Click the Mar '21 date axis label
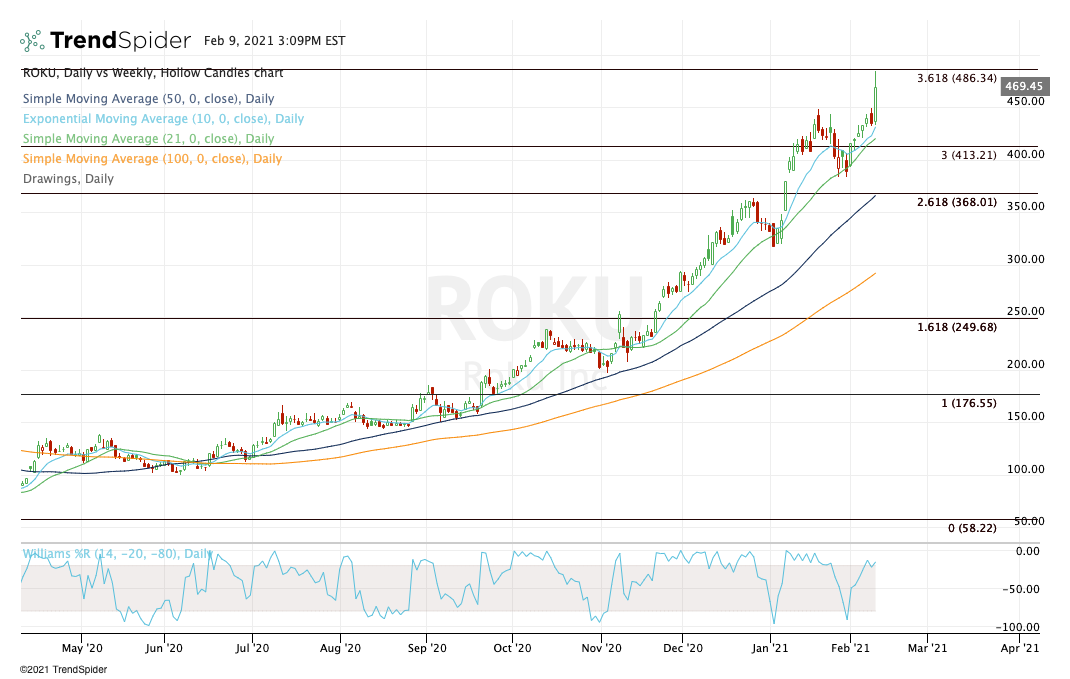 (927, 648)
